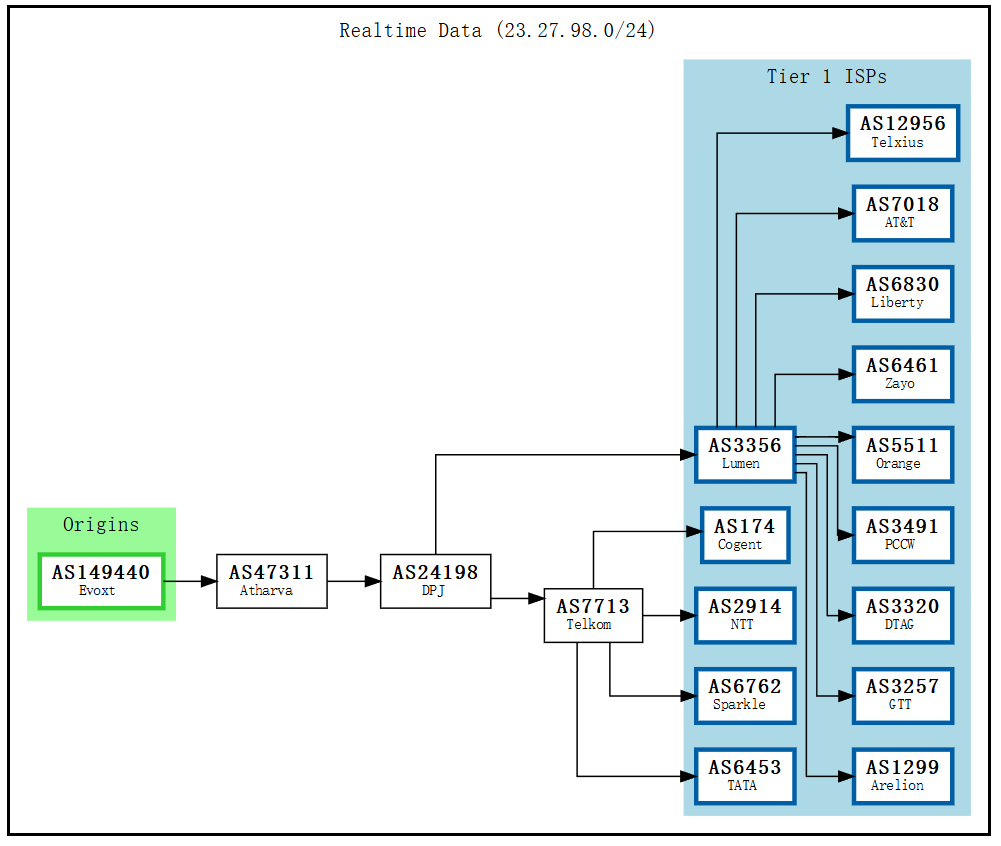Click the AS12956 Telxius node
The image size is (1001, 846).
pos(901,133)
